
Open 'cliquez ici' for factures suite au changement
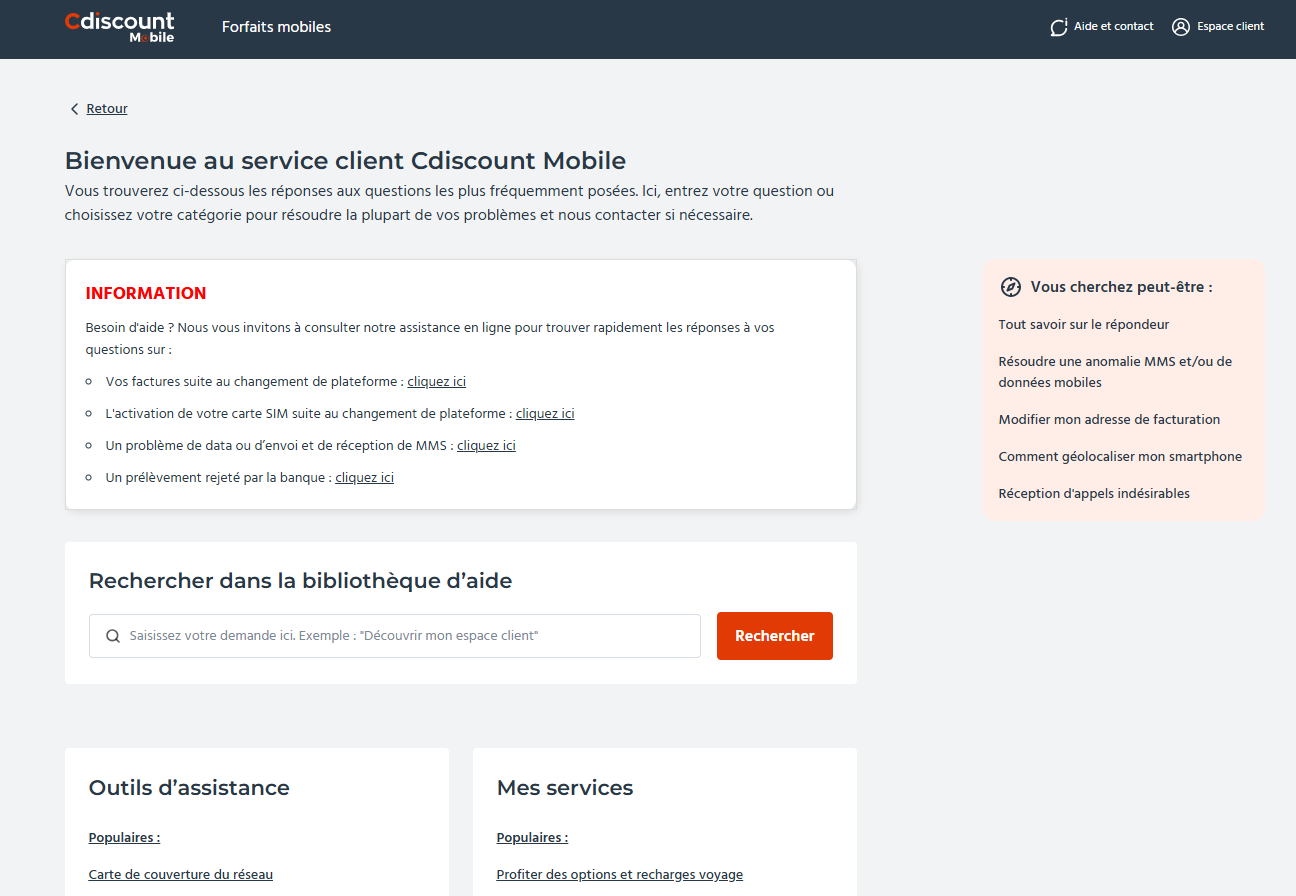436,382
